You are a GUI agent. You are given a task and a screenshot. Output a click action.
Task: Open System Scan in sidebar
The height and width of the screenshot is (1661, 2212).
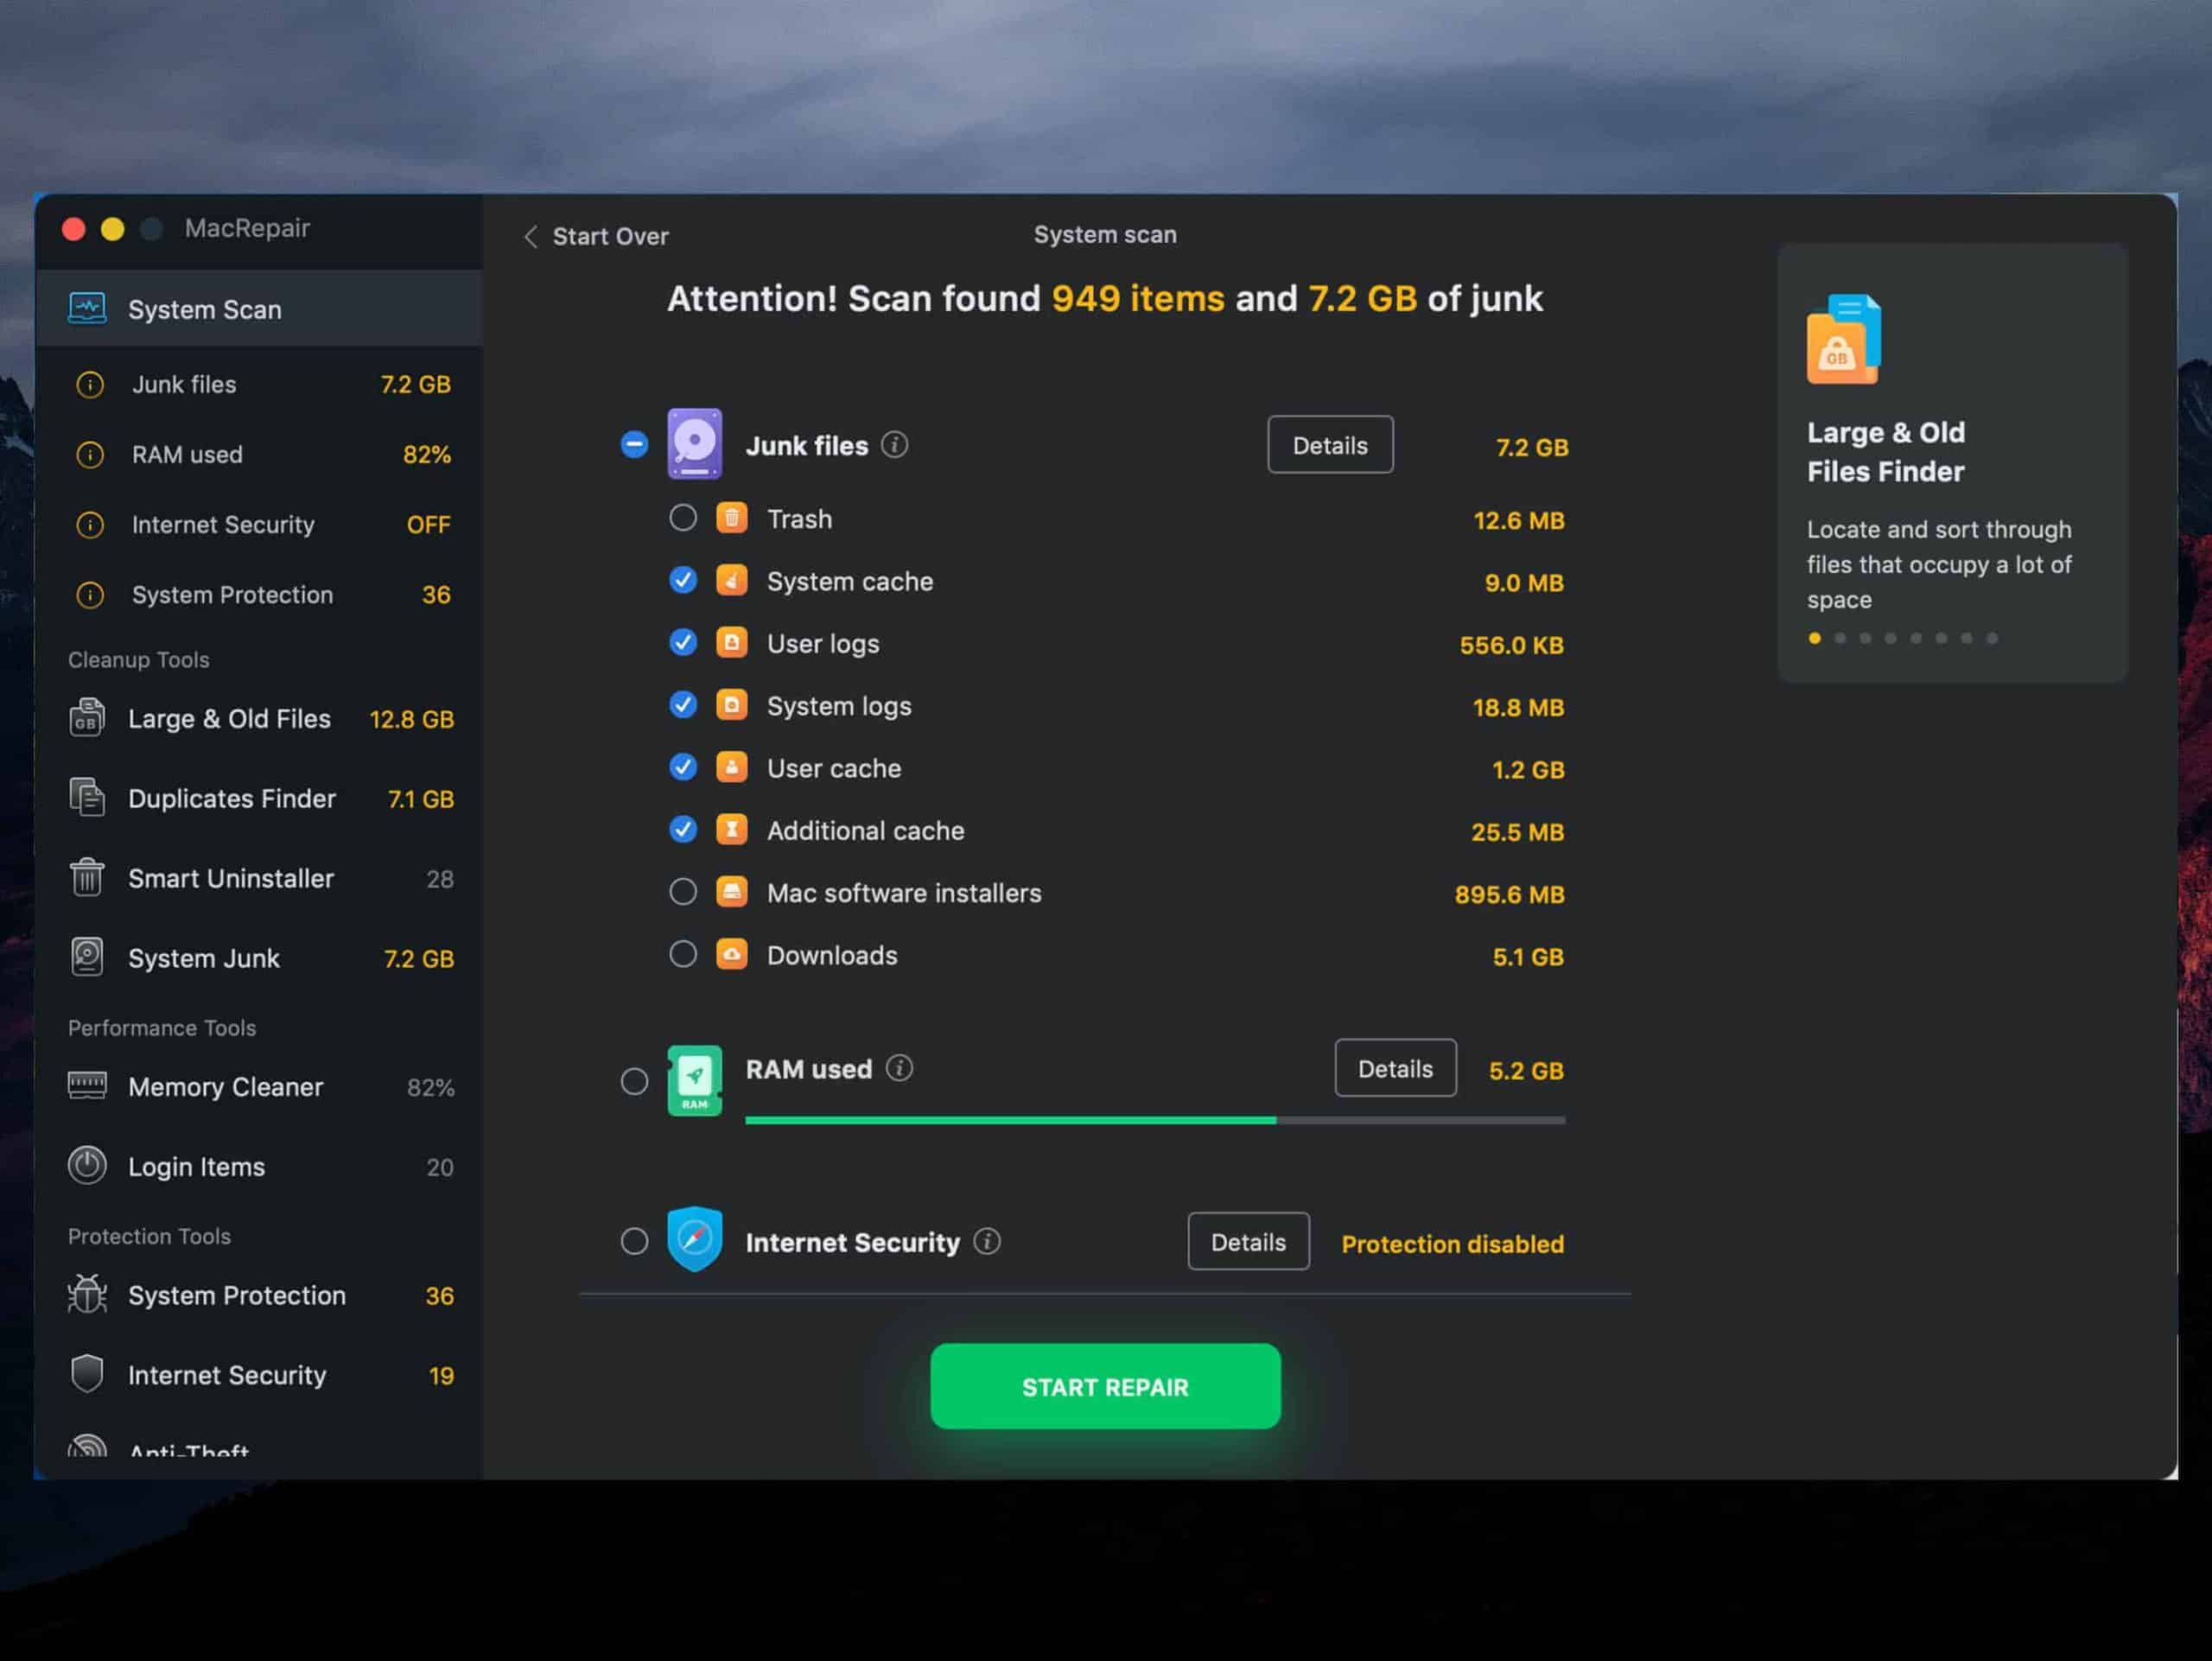click(x=259, y=309)
